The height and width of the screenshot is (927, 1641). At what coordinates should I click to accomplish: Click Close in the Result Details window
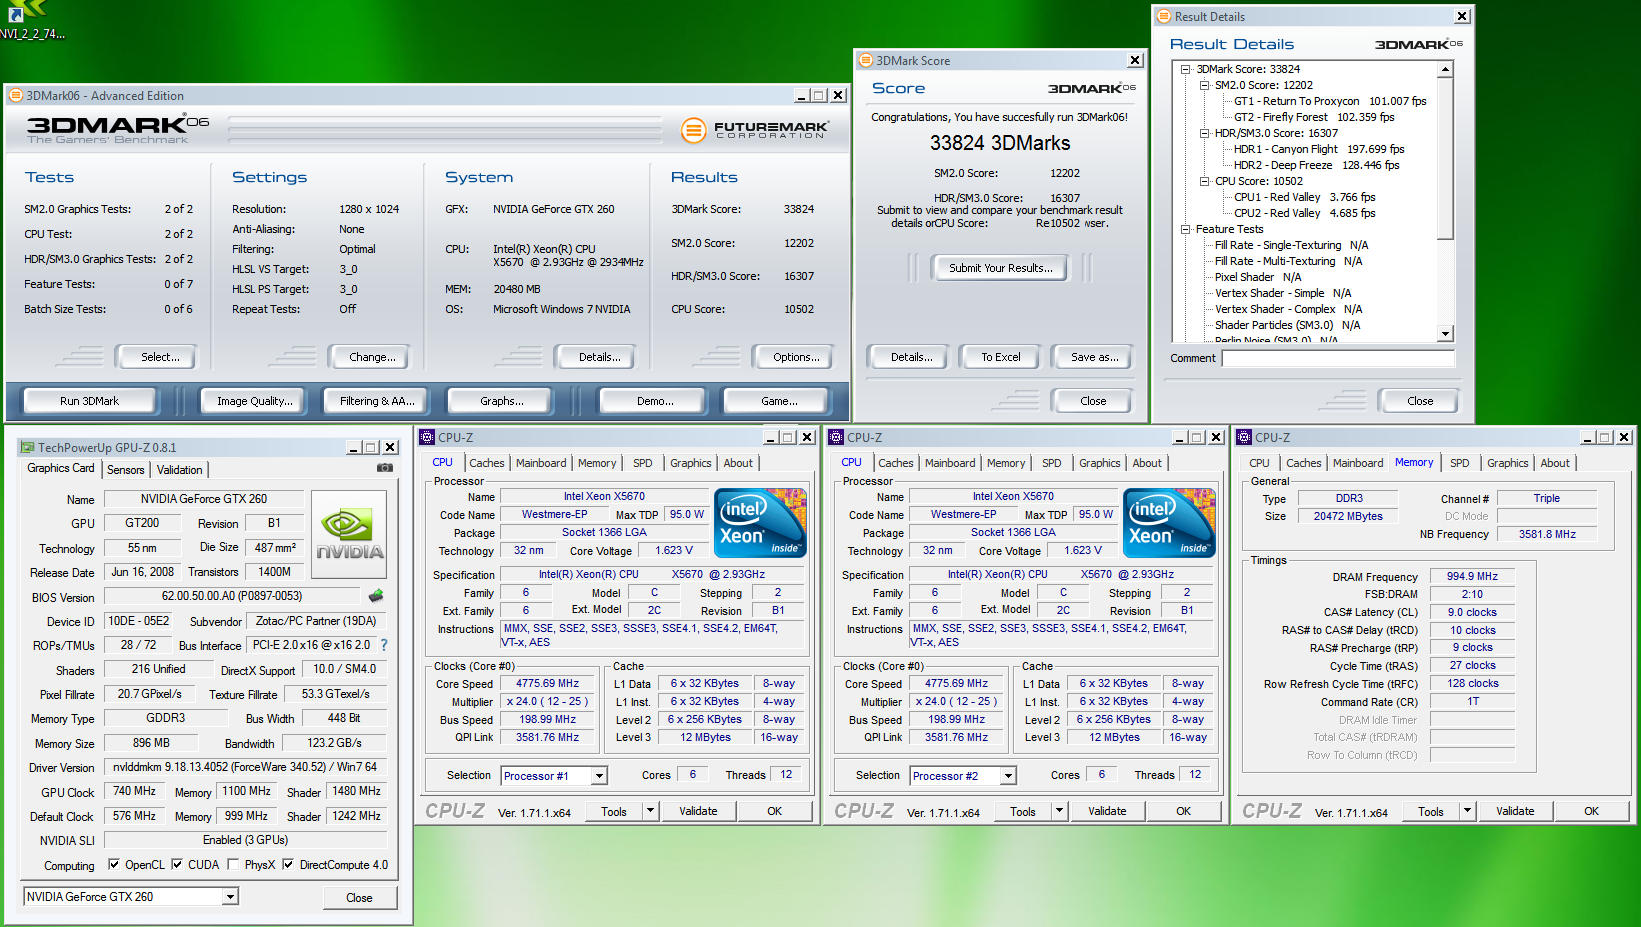pos(1420,401)
